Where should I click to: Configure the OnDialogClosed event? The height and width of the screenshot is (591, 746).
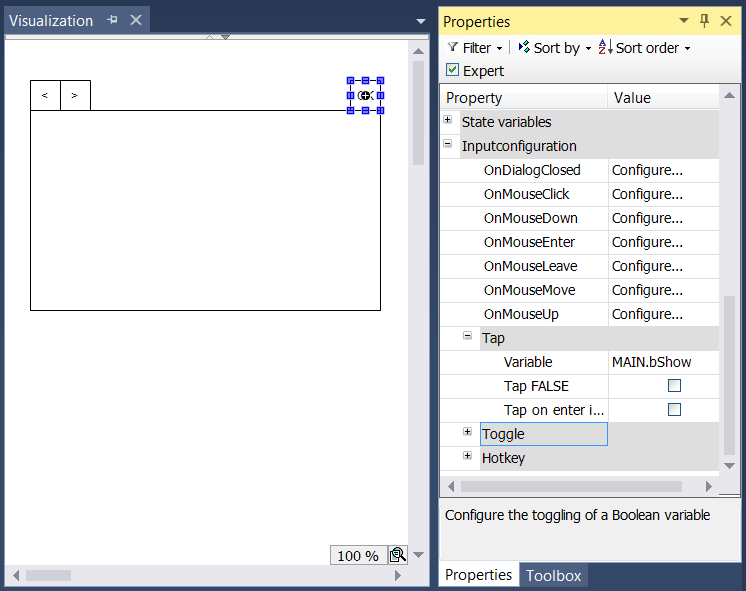click(663, 170)
